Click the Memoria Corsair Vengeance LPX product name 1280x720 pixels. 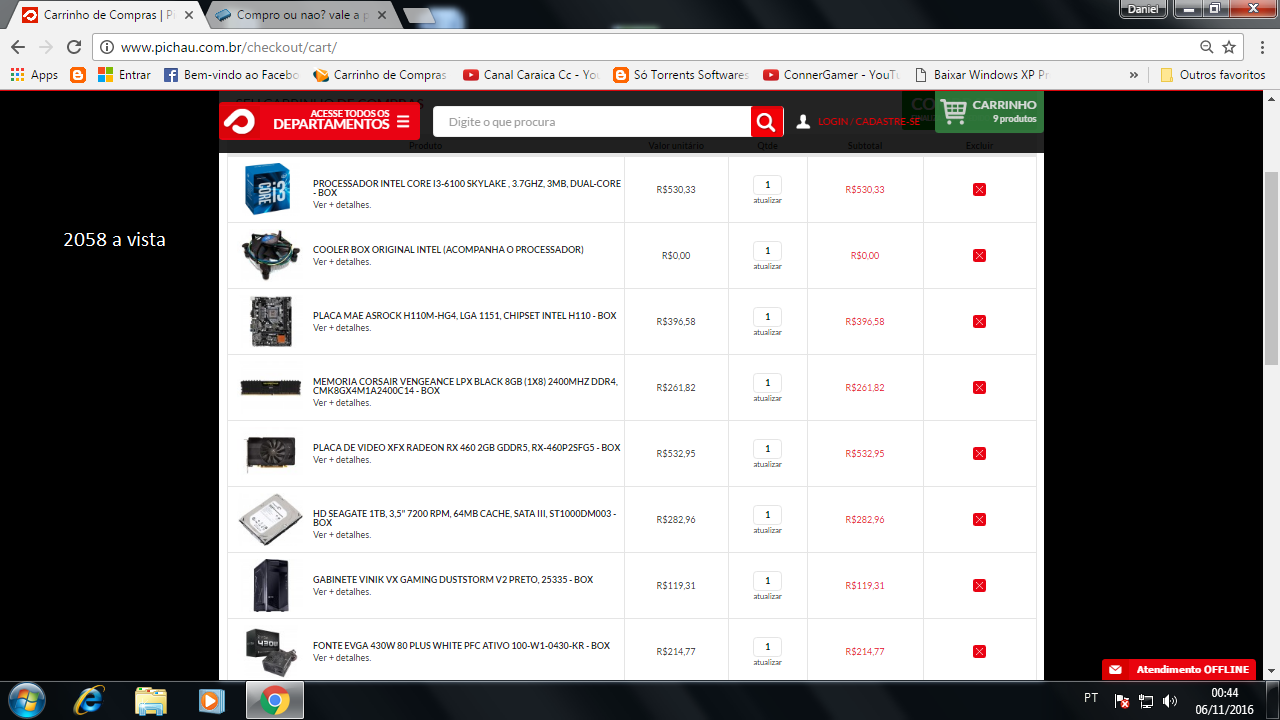pyautogui.click(x=466, y=386)
